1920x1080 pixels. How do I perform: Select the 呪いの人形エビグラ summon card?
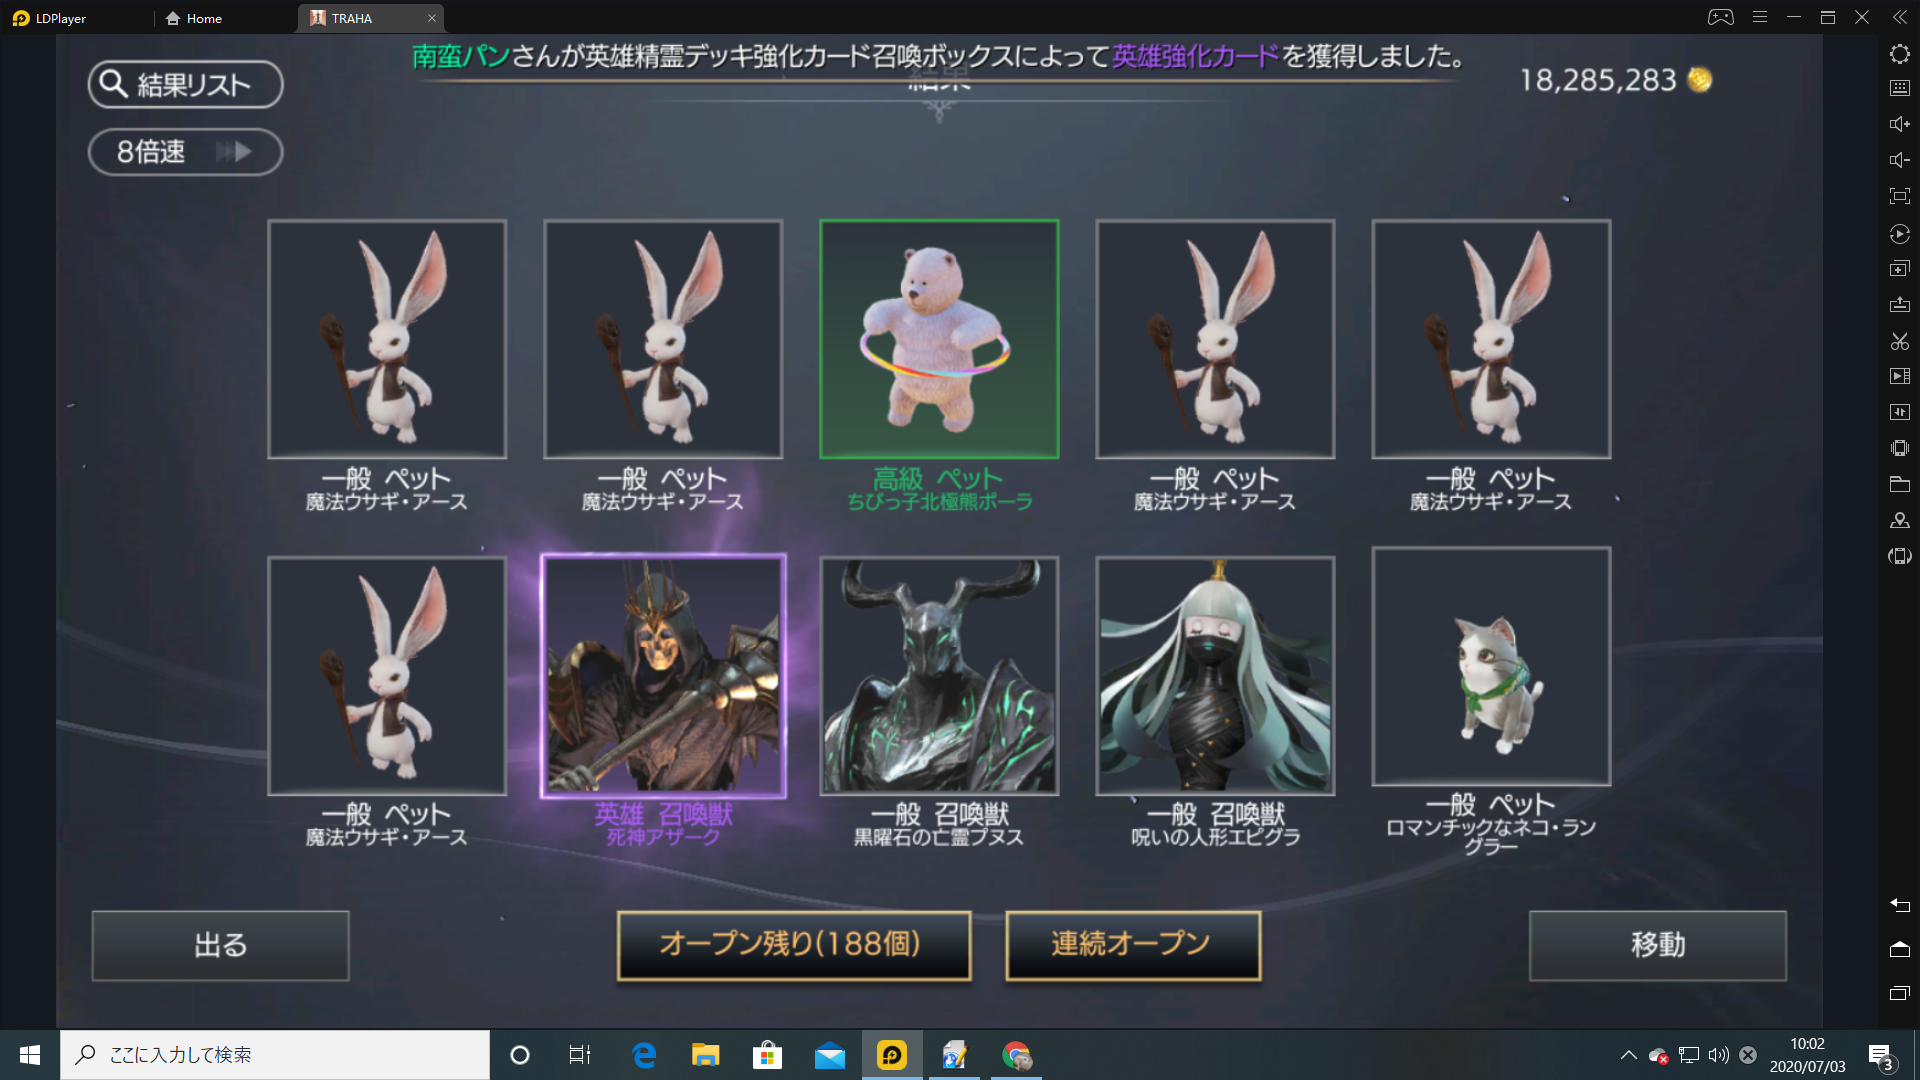[x=1215, y=676]
